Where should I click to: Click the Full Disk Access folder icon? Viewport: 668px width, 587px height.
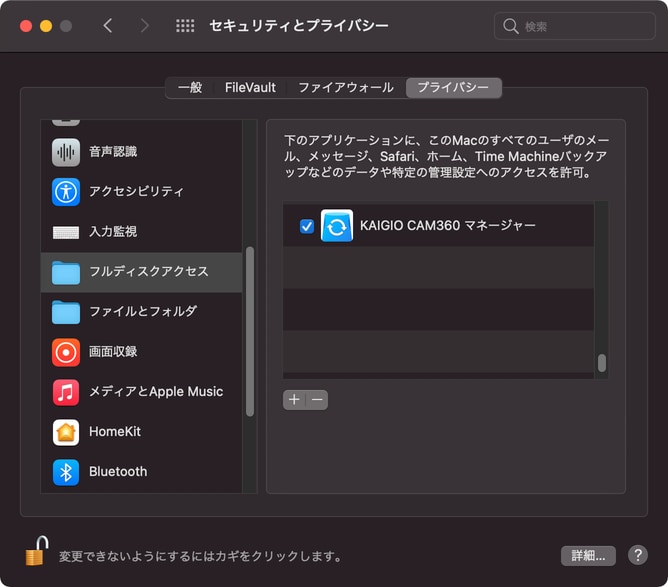pos(66,272)
